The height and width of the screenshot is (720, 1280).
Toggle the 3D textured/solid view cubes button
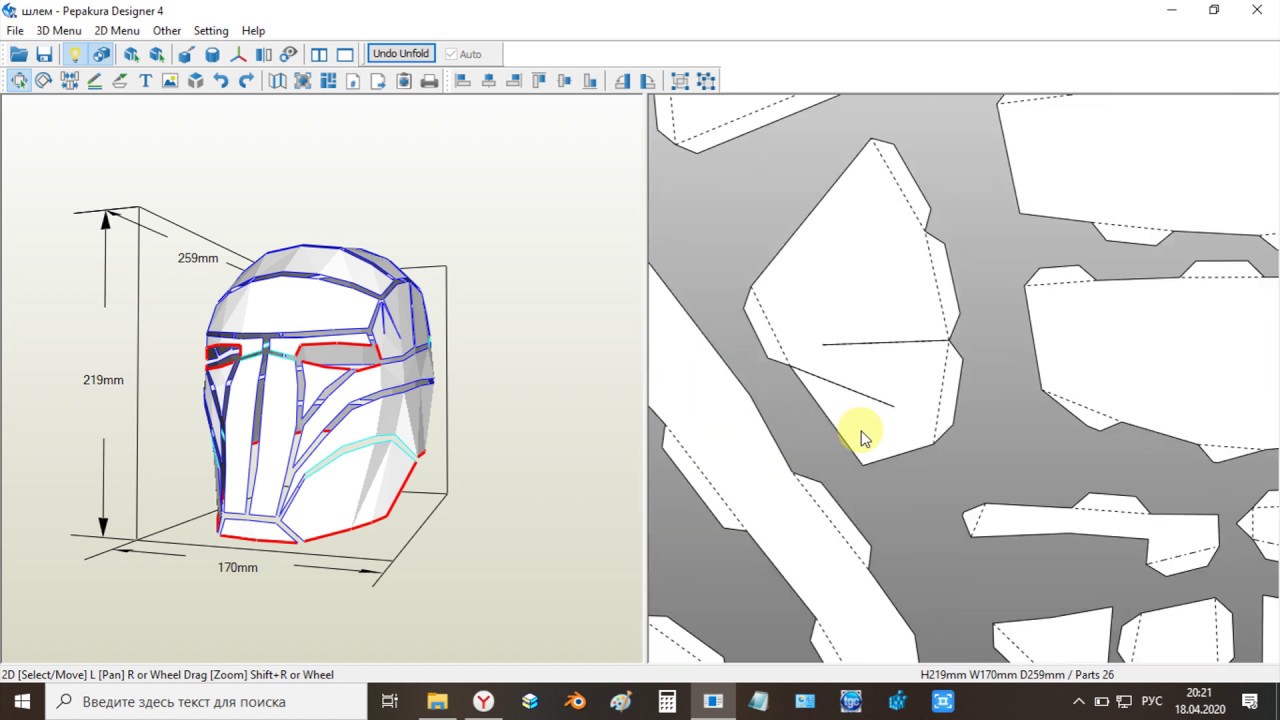(101, 54)
